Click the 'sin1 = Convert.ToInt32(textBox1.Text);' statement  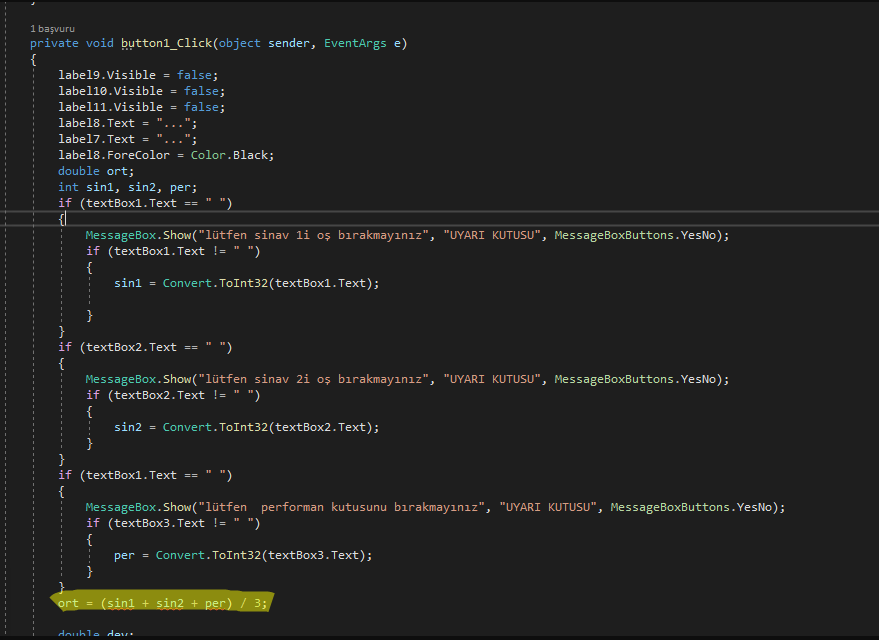[247, 283]
